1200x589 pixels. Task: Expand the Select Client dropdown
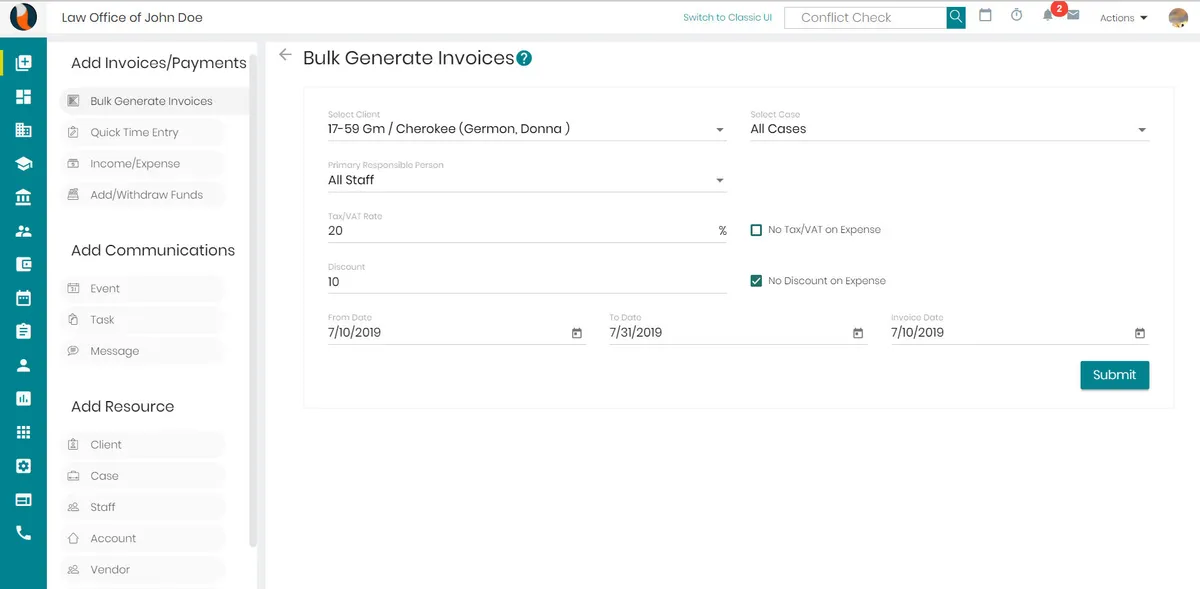coord(720,130)
